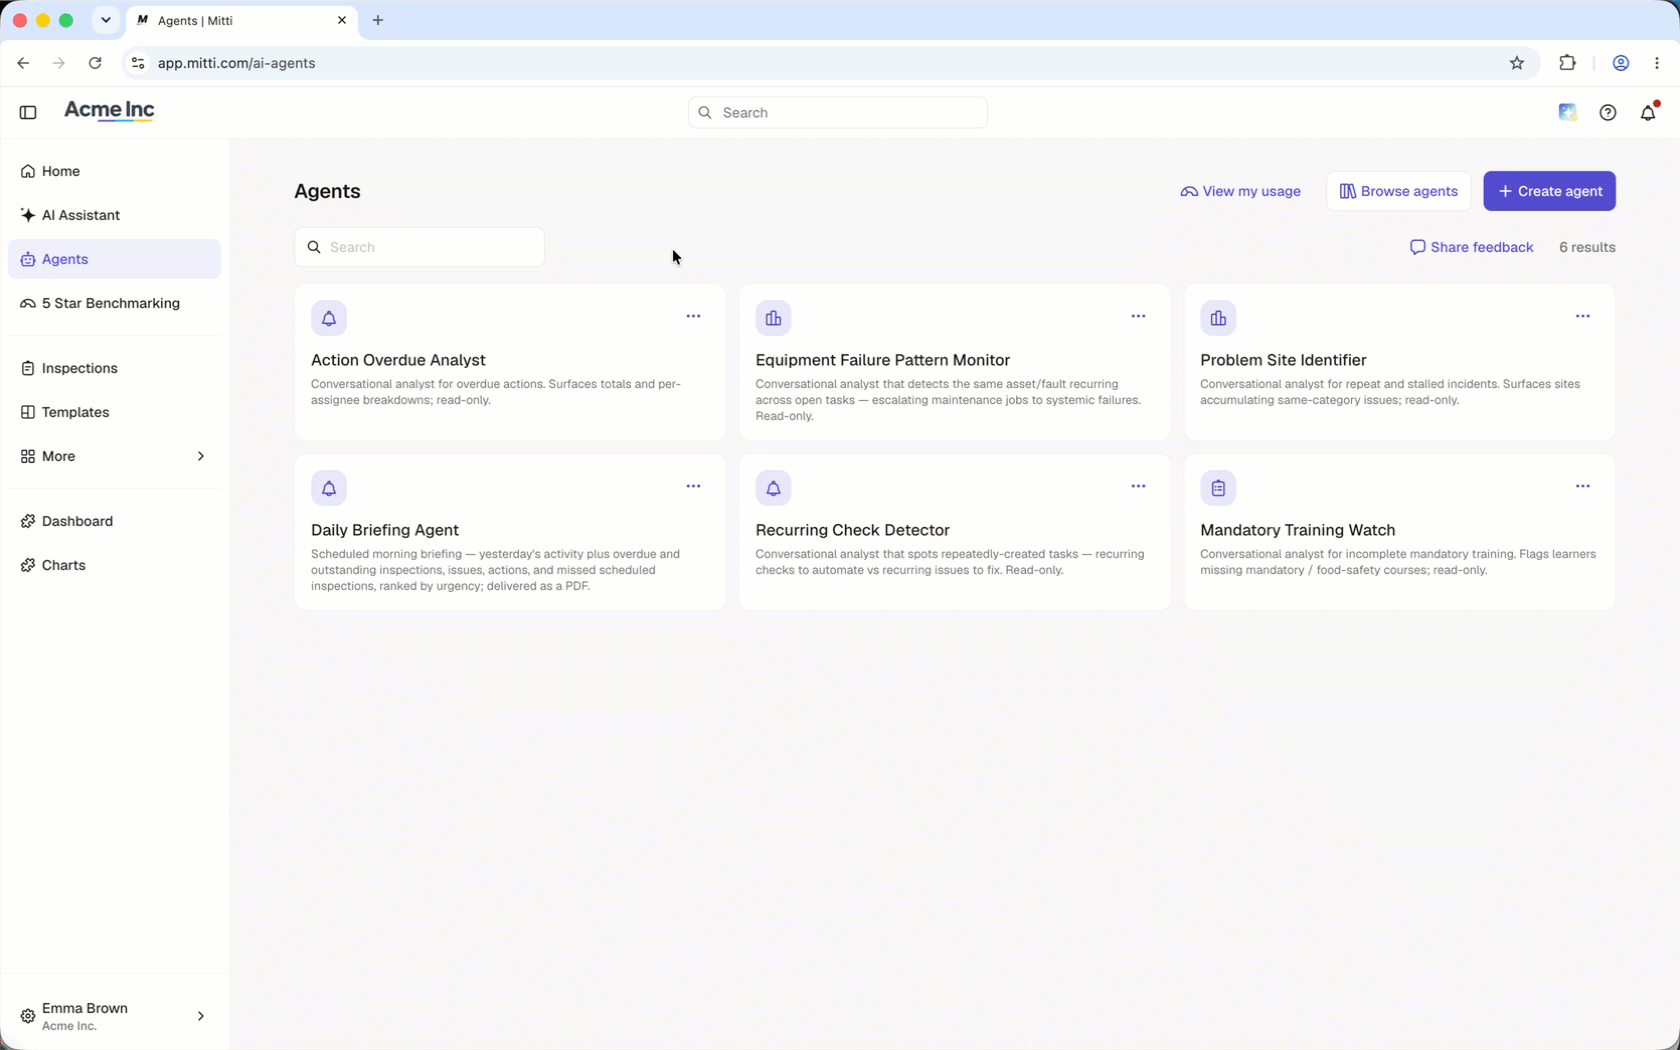Click the bell icon on Daily Briefing Agent card
This screenshot has width=1680, height=1050.
[x=329, y=488]
